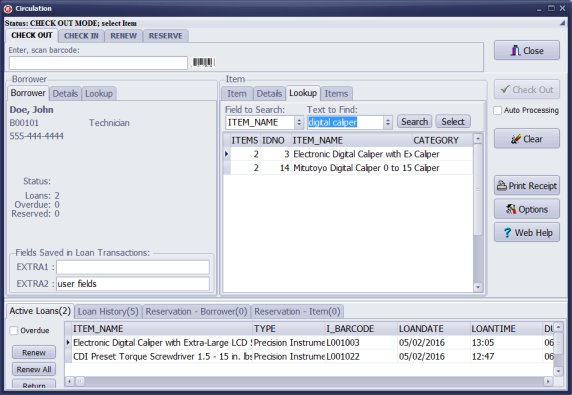This screenshot has width=572, height=395.
Task: Select the CDI Preset Torque Screwdriver loan row
Action: point(310,356)
